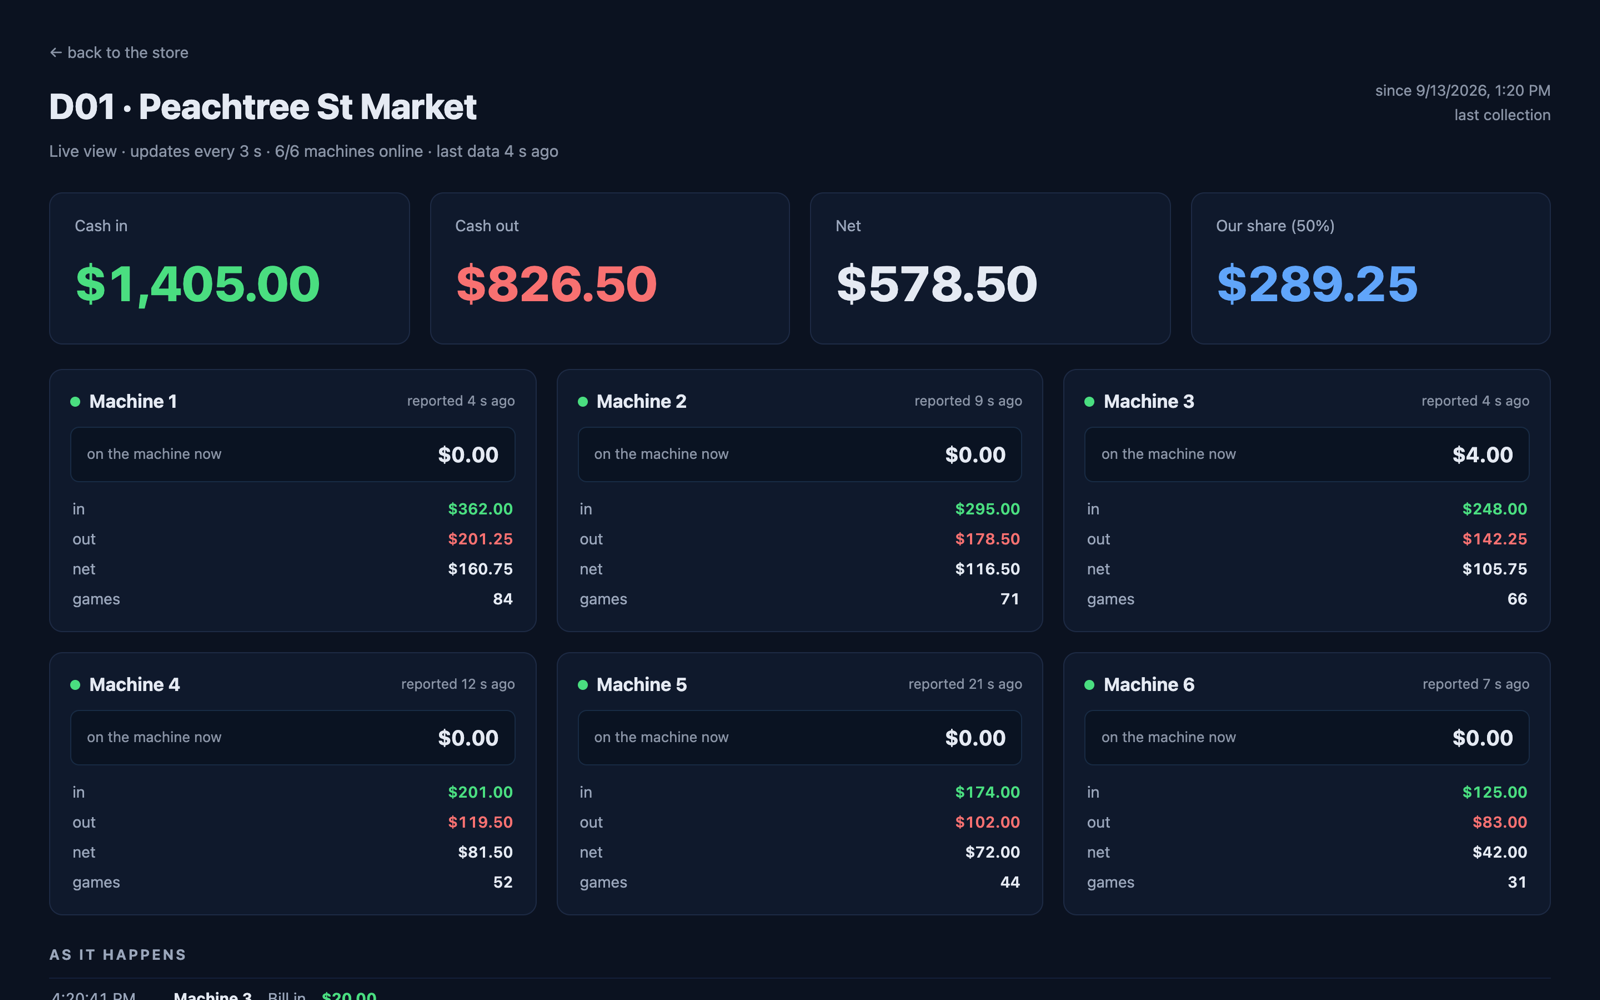
Task: Click Machine 3 green online status dot
Action: (1090, 402)
